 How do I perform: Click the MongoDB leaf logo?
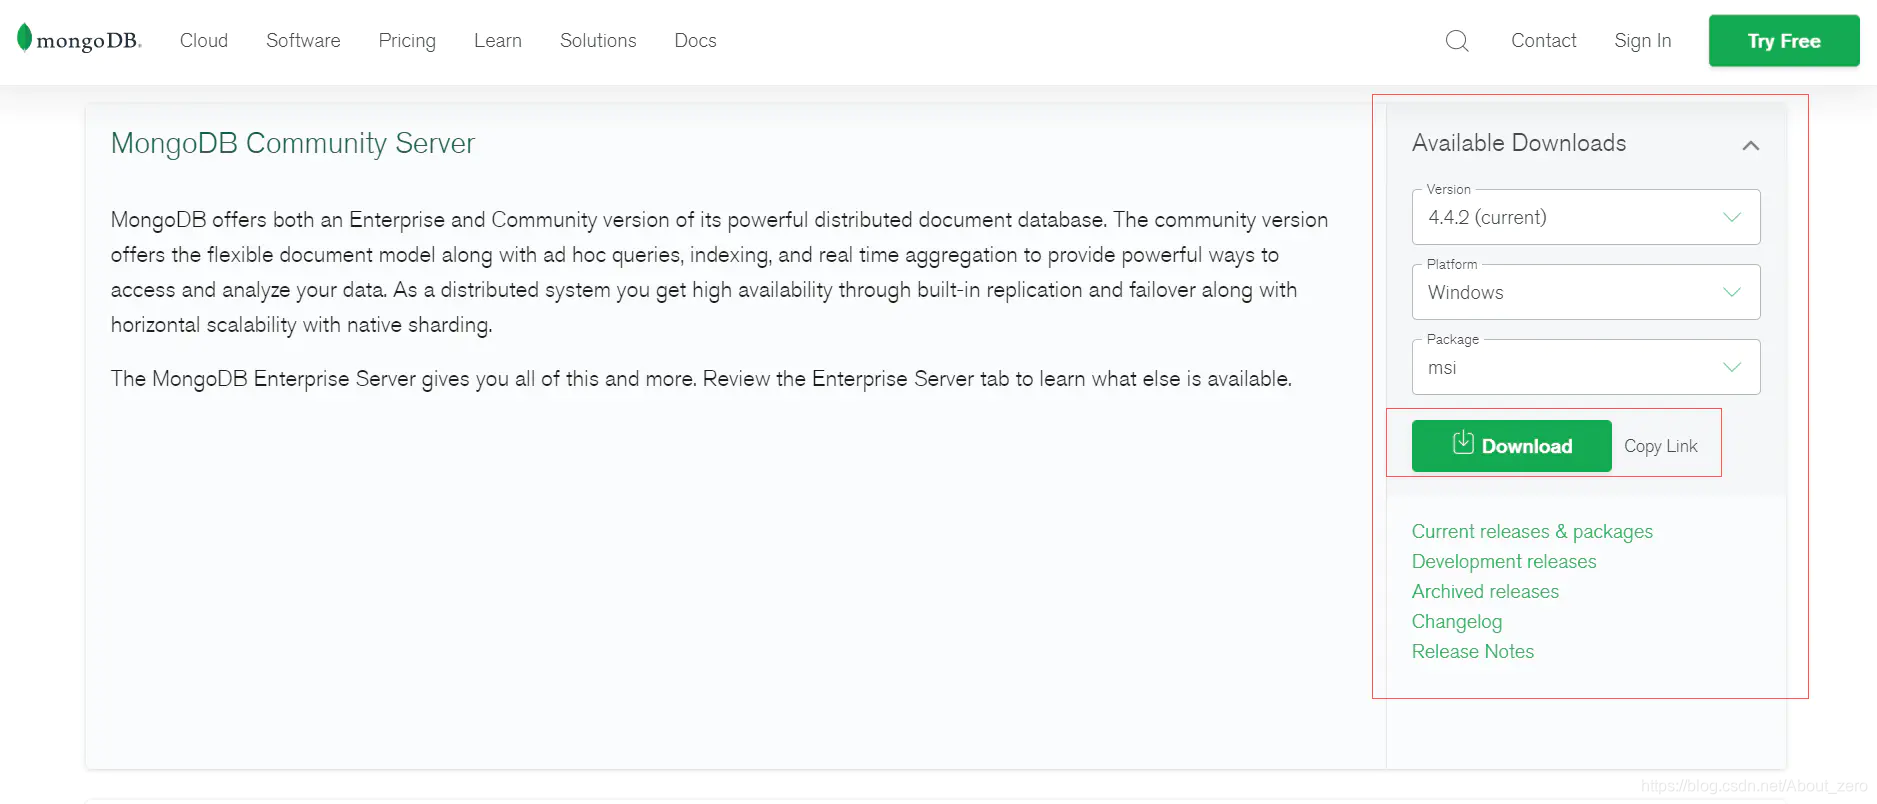pyautogui.click(x=22, y=38)
